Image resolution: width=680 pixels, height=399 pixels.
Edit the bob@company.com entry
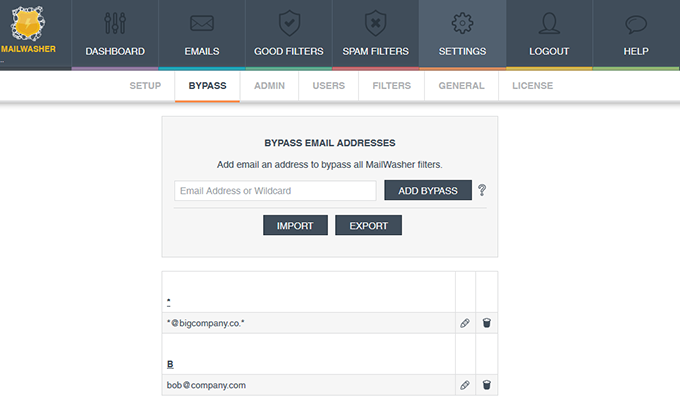coord(465,385)
